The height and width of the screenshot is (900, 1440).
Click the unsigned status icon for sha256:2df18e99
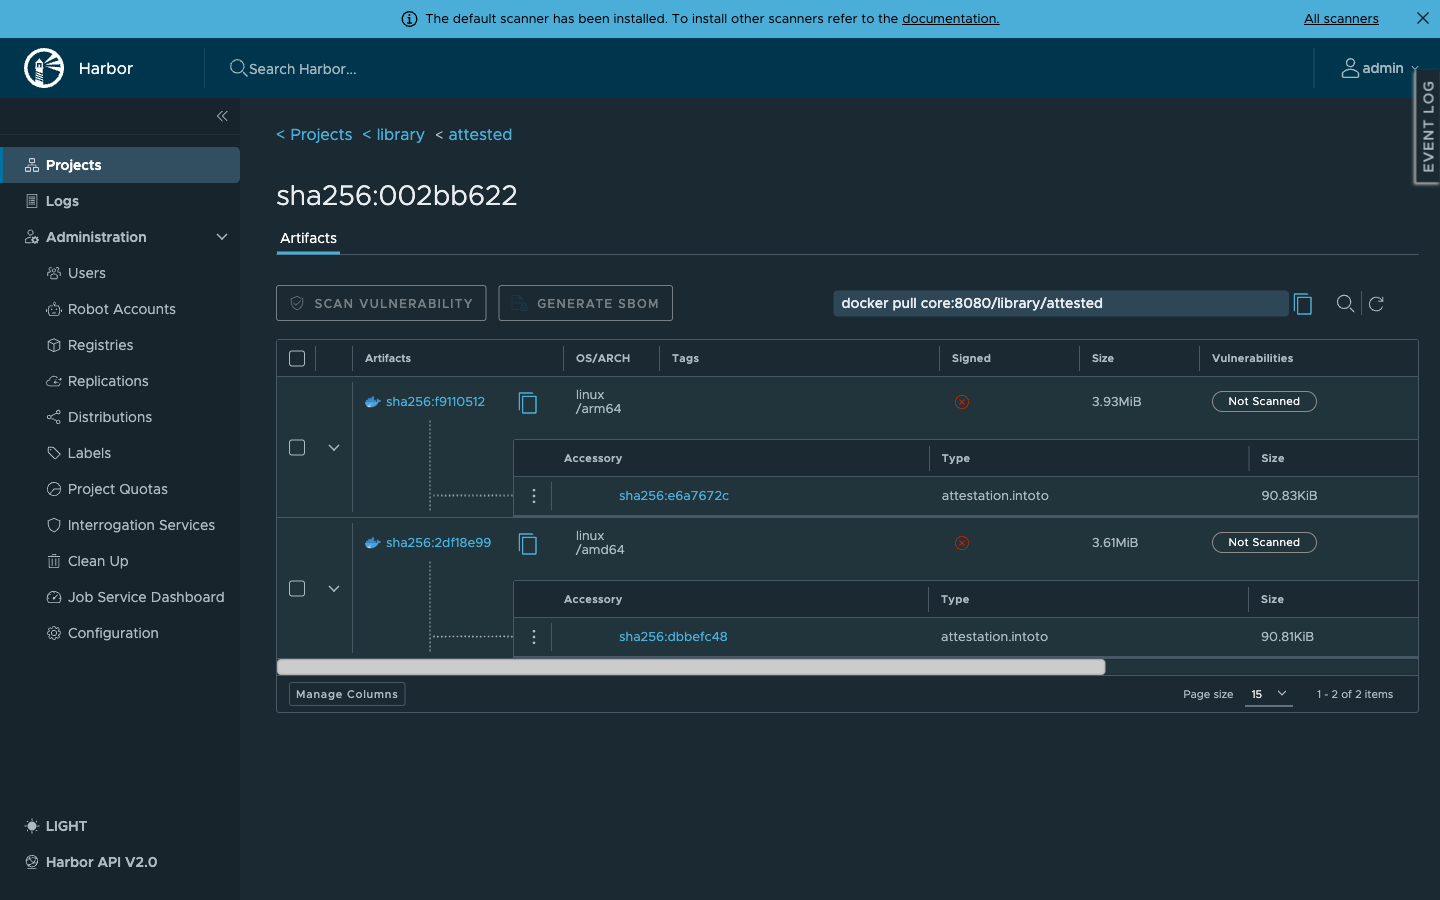[x=962, y=543]
